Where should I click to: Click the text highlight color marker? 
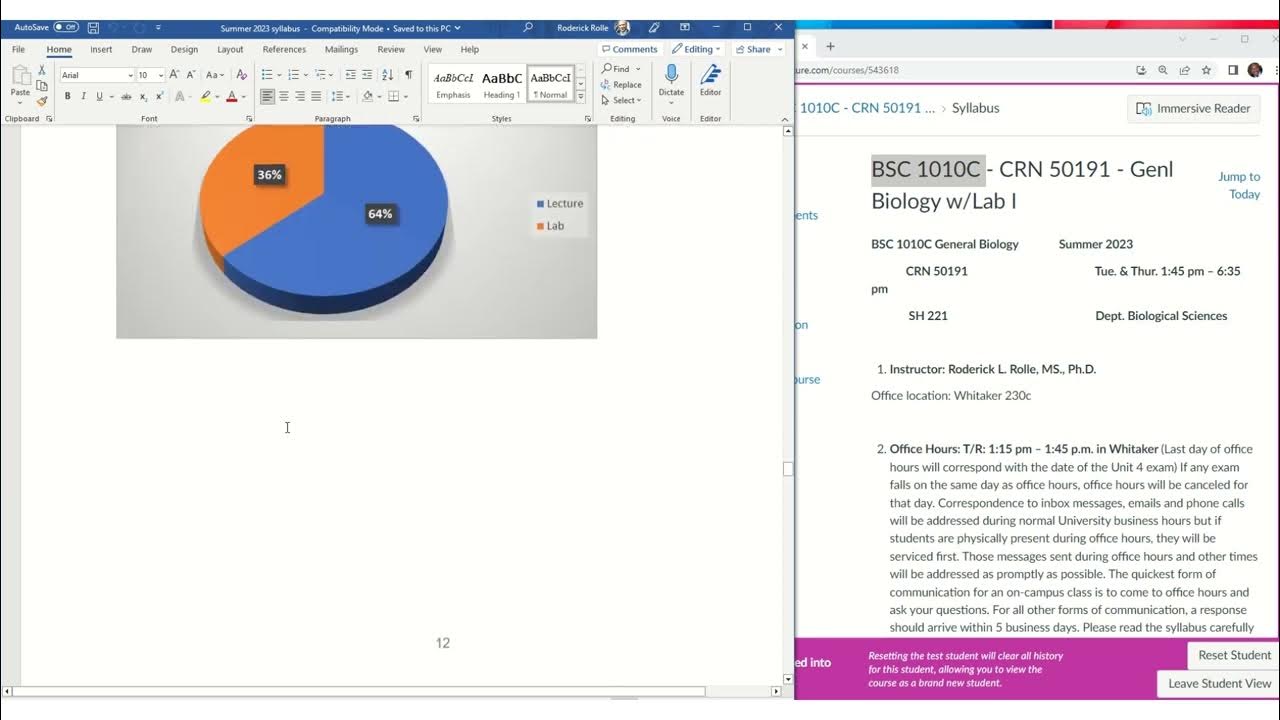[205, 96]
